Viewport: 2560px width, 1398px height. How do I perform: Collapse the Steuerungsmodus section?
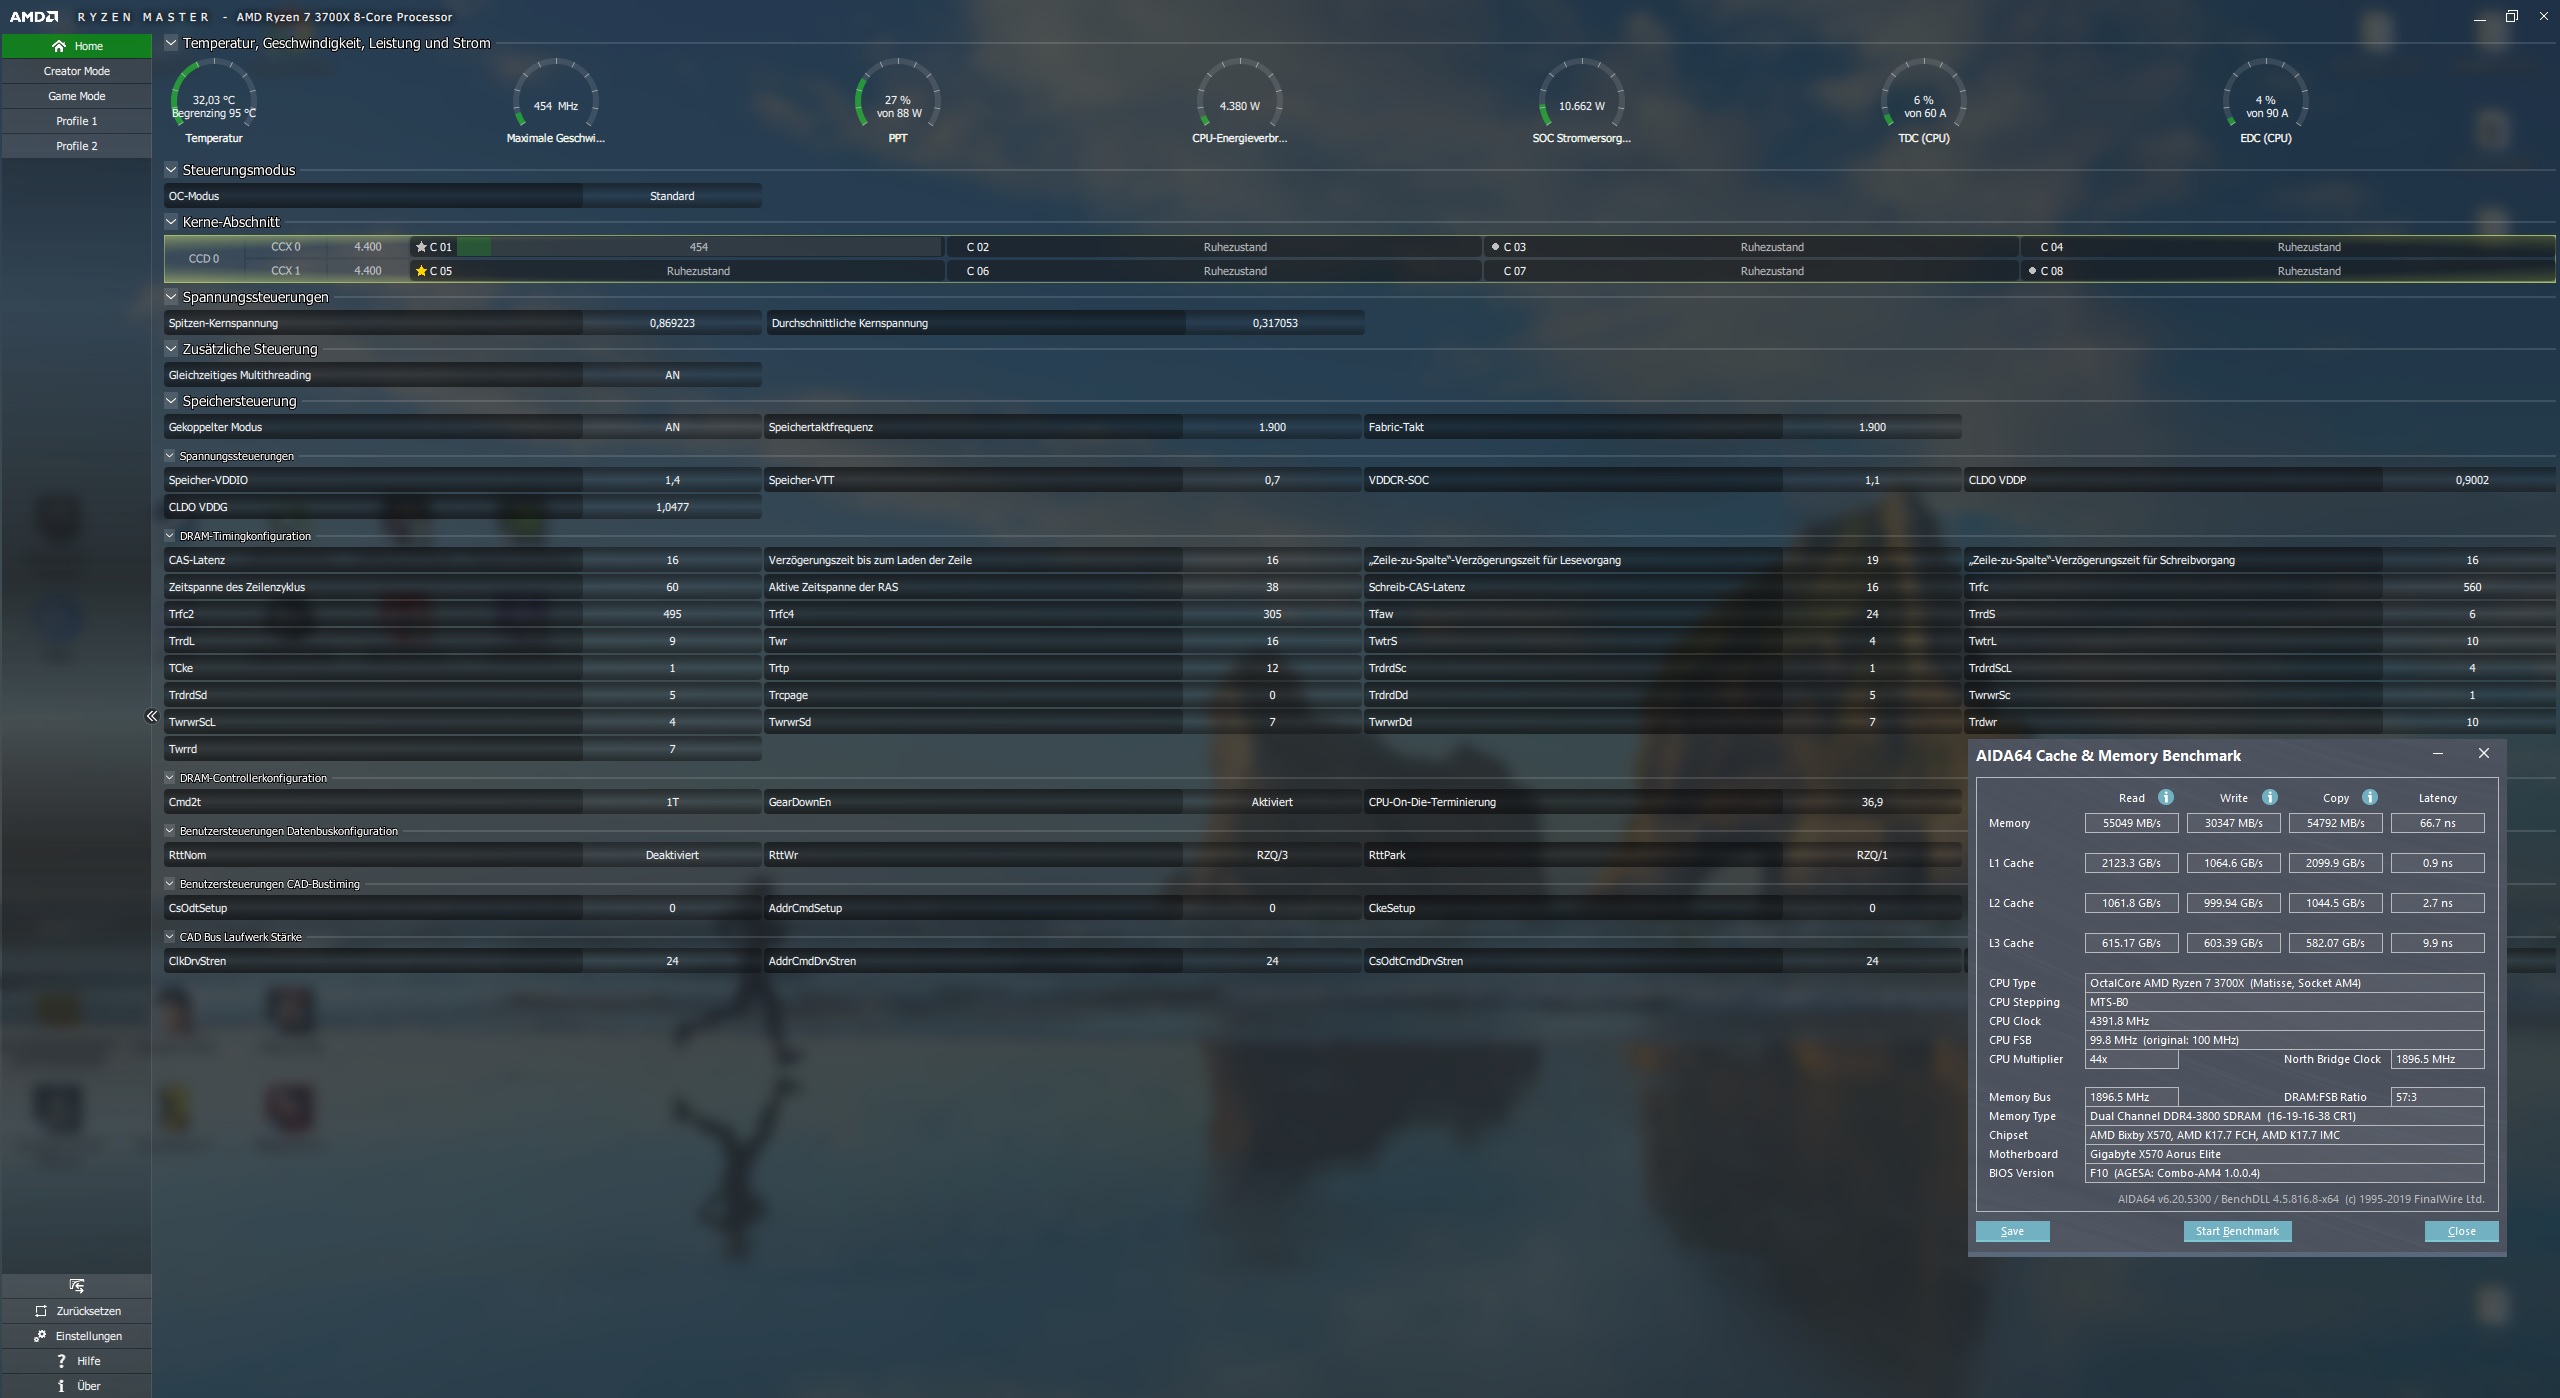pos(171,170)
